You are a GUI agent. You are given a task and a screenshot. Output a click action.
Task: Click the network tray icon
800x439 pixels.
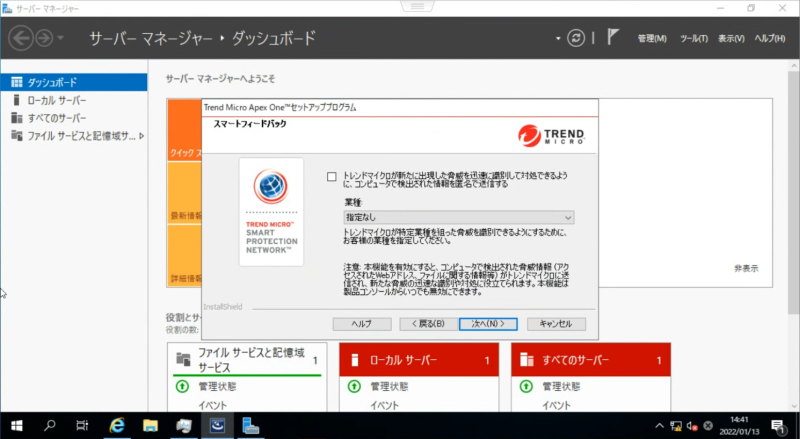point(676,426)
